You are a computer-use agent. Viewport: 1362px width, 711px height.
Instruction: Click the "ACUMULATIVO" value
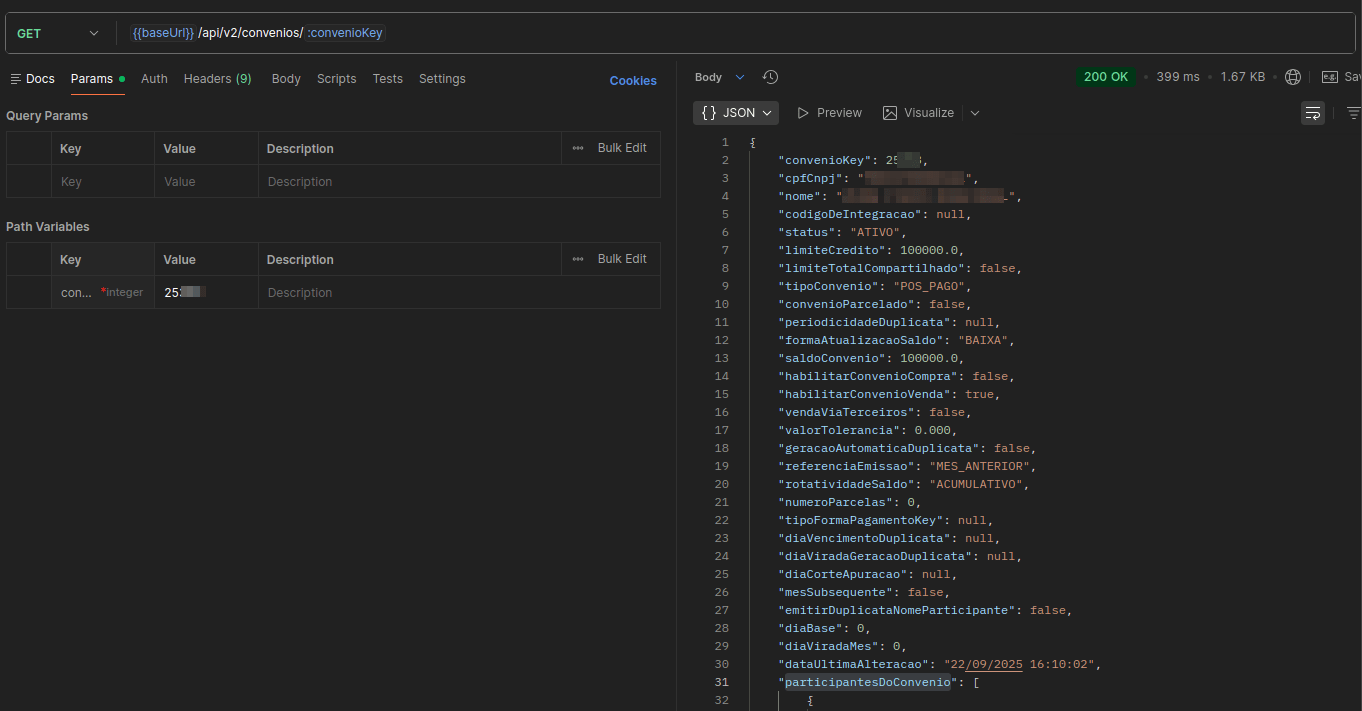[x=976, y=484]
